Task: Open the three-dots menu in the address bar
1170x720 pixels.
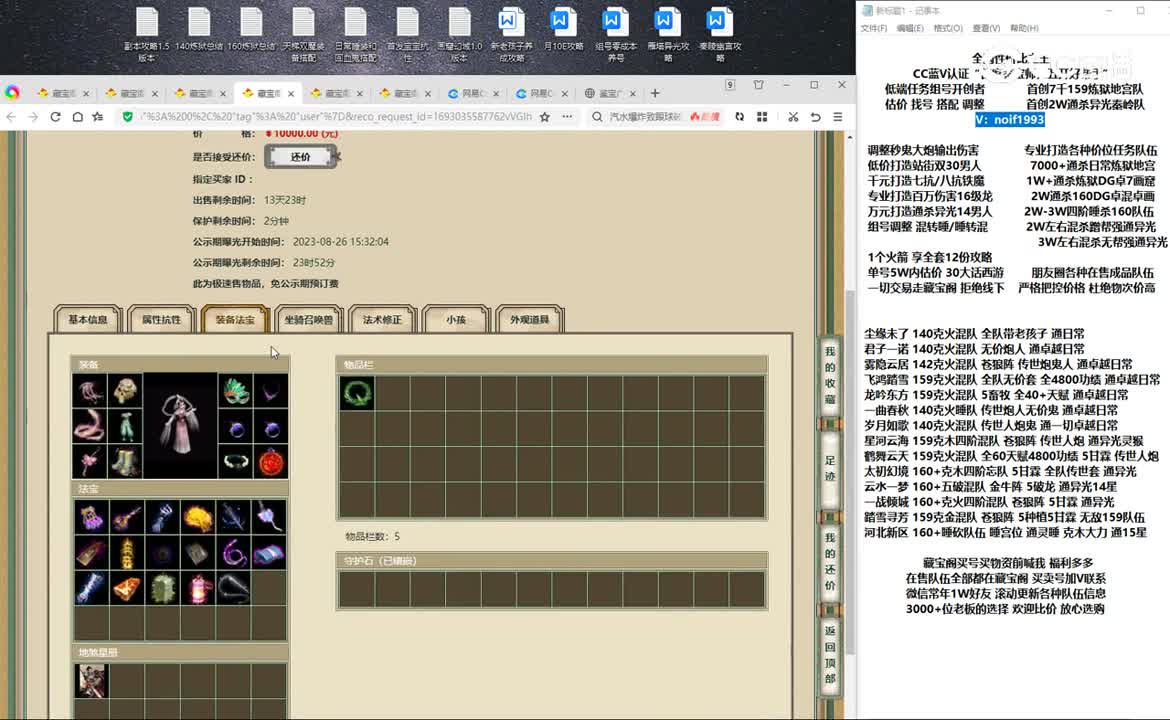Action: (568, 117)
